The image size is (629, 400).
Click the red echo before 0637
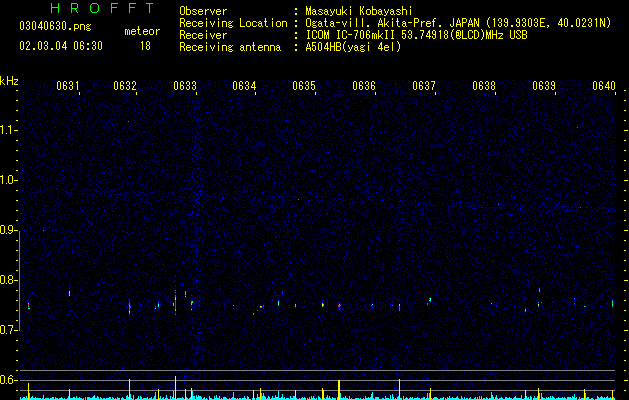pyautogui.click(x=400, y=307)
